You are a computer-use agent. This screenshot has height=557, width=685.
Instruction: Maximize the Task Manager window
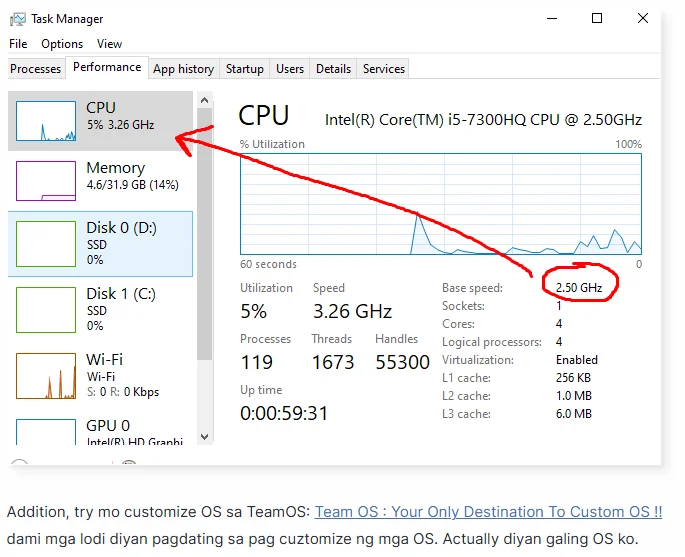(597, 18)
